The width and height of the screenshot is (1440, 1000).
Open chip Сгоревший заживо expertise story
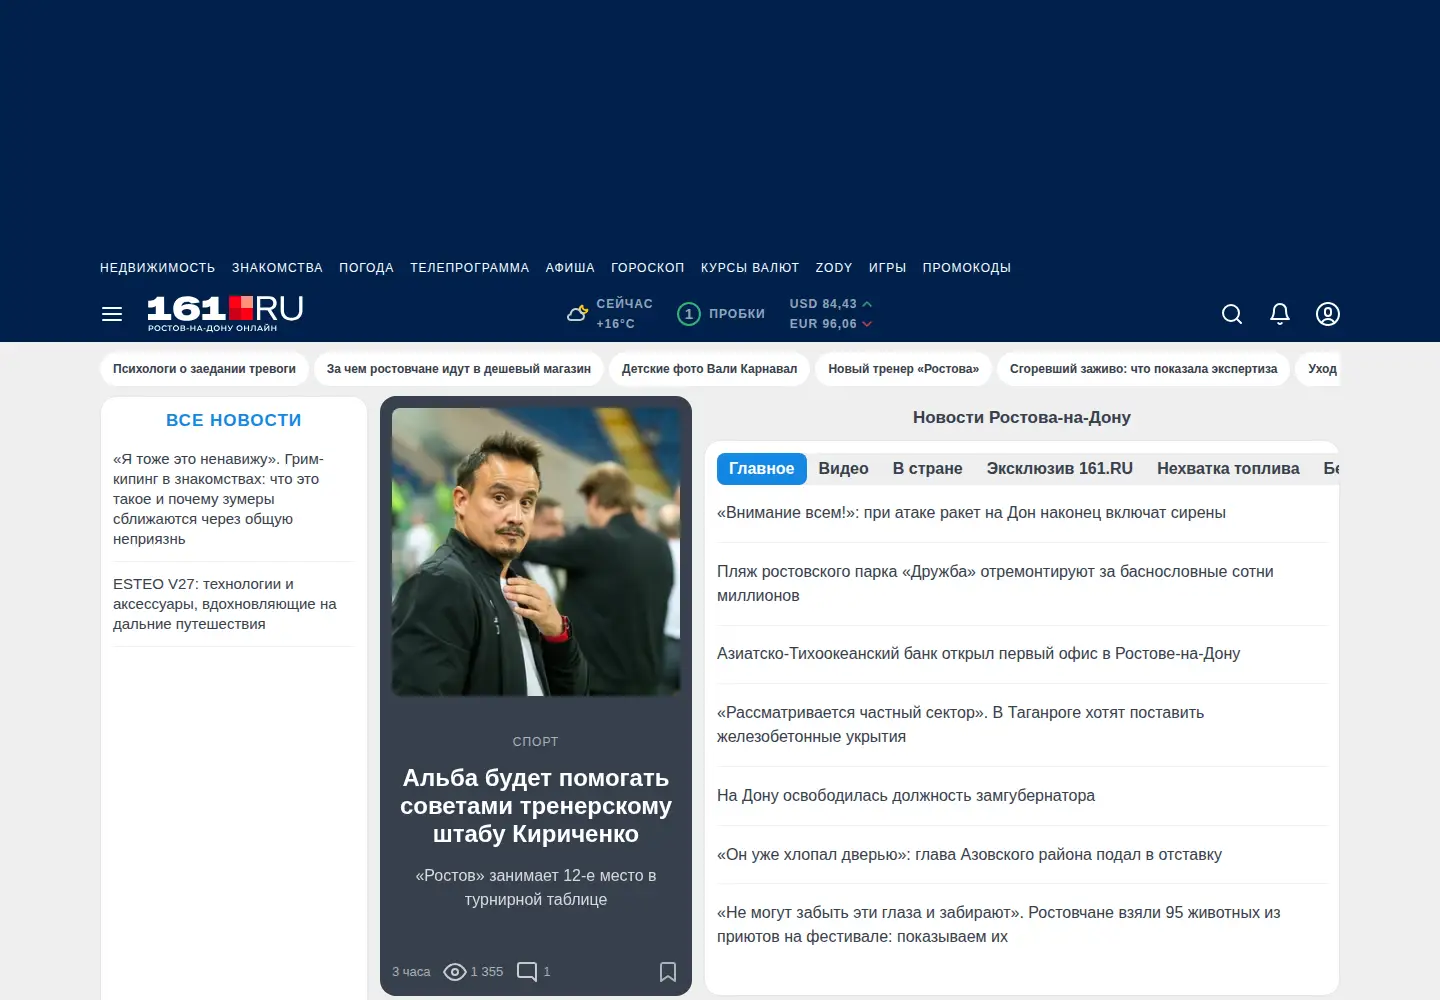(x=1144, y=369)
